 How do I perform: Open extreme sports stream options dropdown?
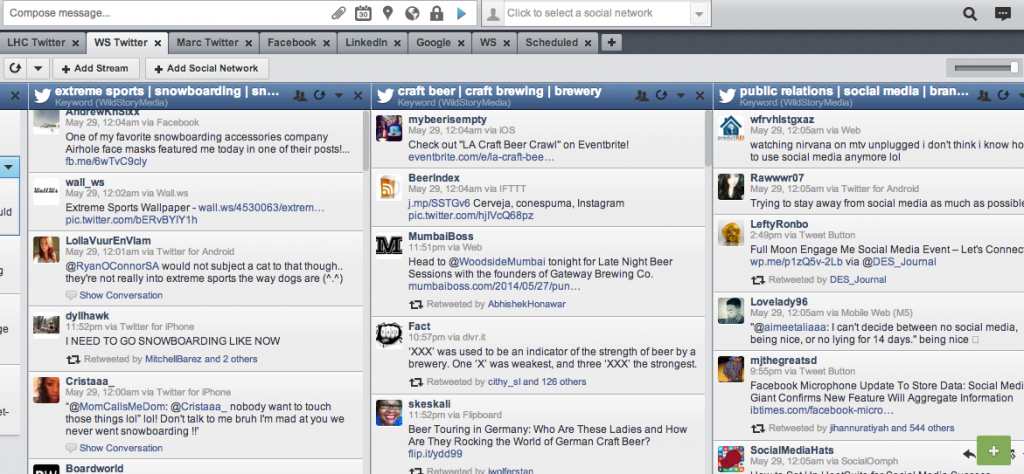pyautogui.click(x=339, y=96)
